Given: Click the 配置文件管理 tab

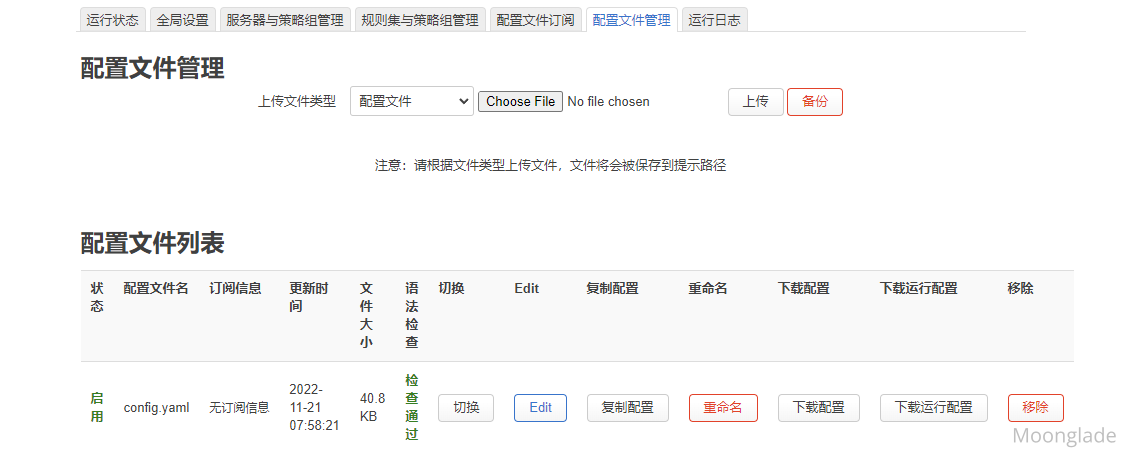Looking at the screenshot, I should click(x=631, y=20).
